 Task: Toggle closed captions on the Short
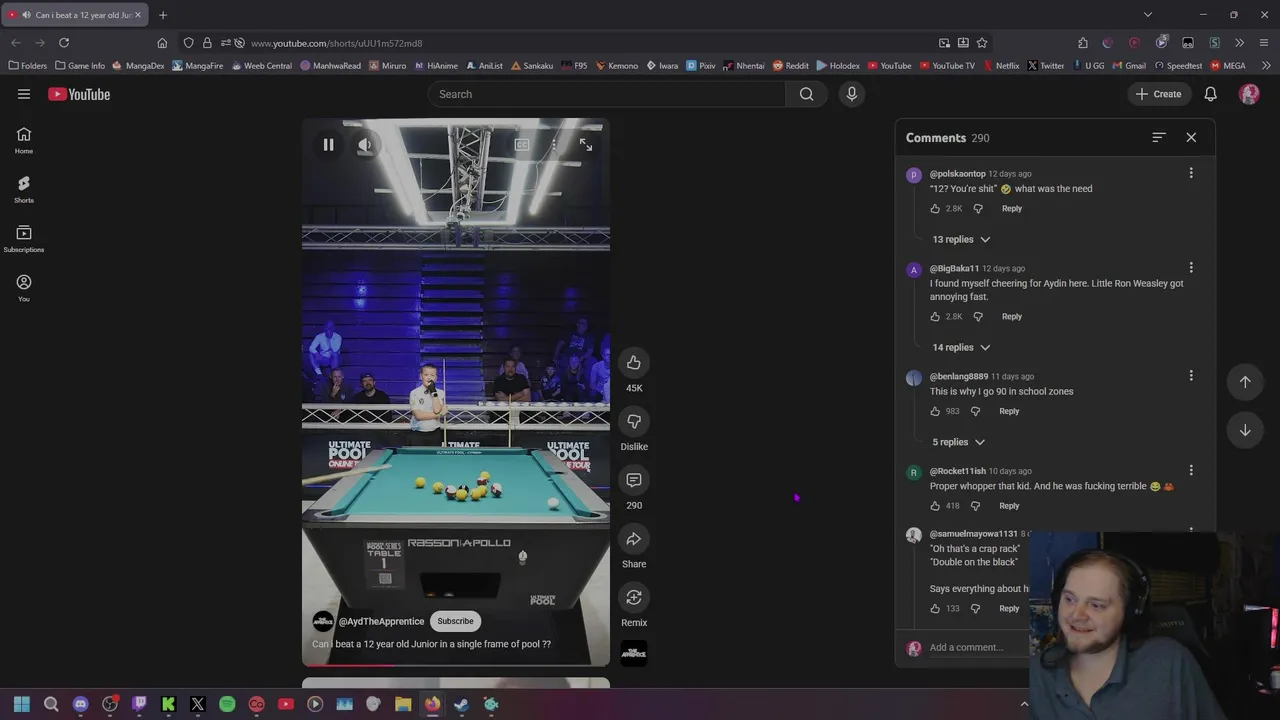pos(522,145)
